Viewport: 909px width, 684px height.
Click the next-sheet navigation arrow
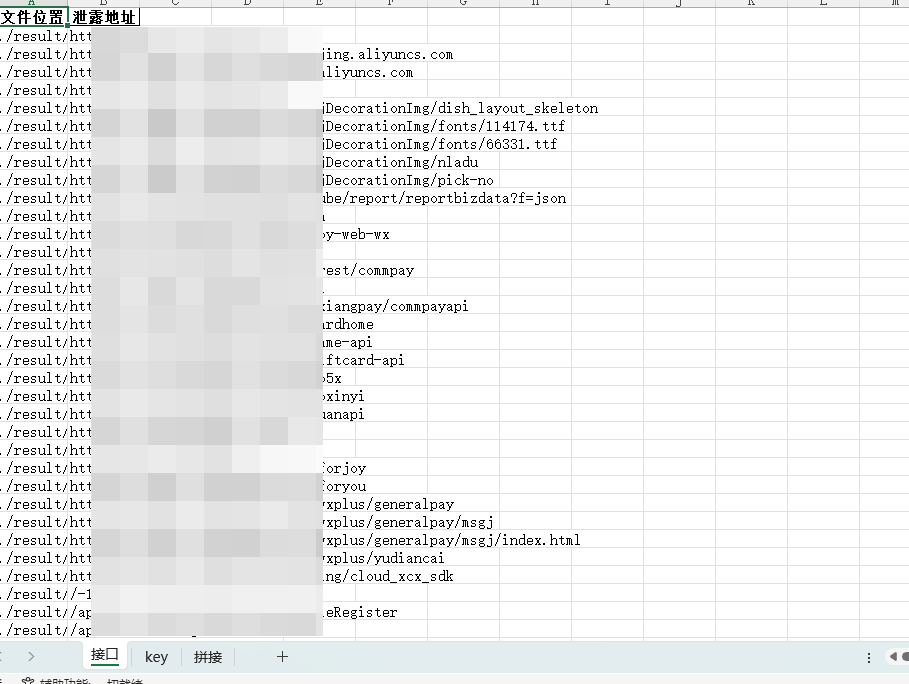tap(33, 657)
